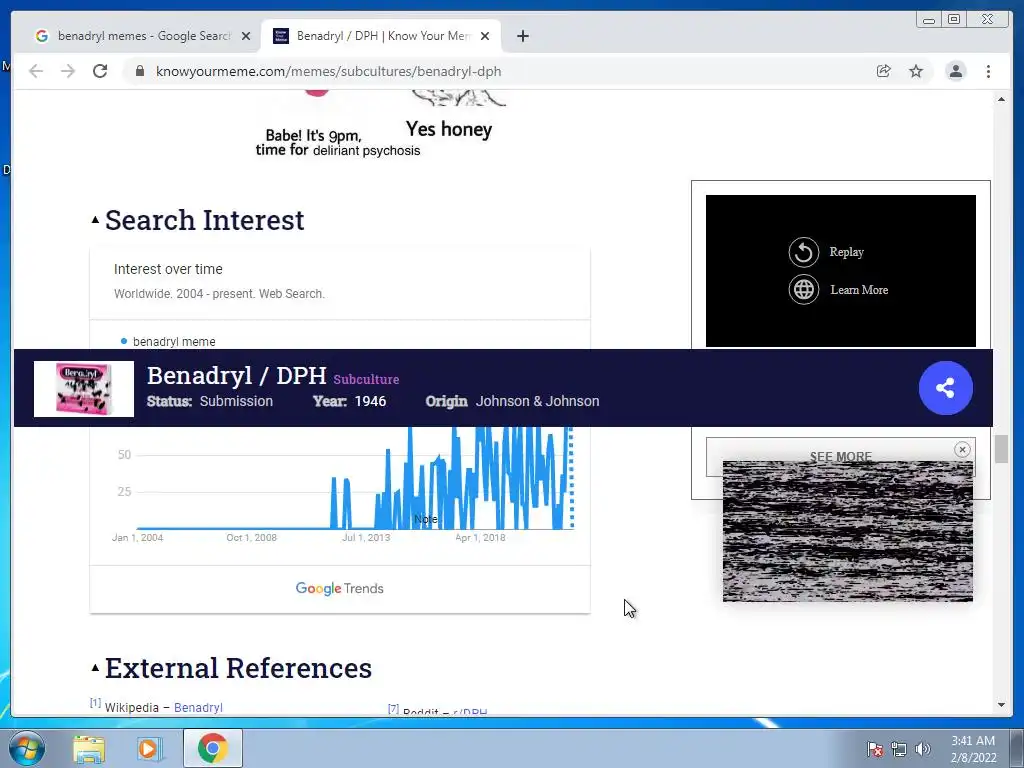This screenshot has height=768, width=1024.
Task: Click the Status: Submission text
Action: 210,401
